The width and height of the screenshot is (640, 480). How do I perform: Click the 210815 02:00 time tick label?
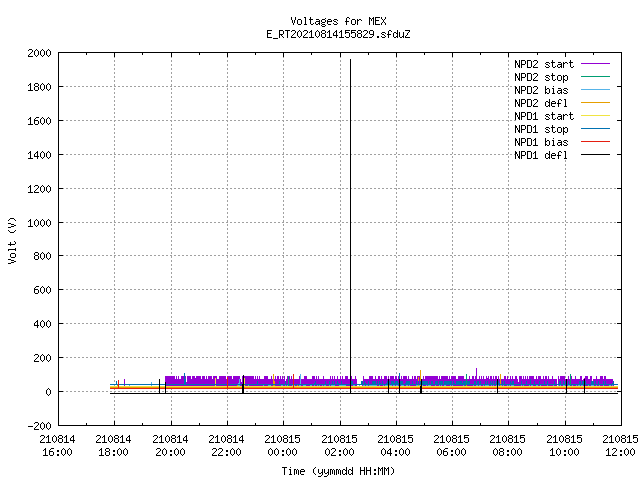(339, 446)
